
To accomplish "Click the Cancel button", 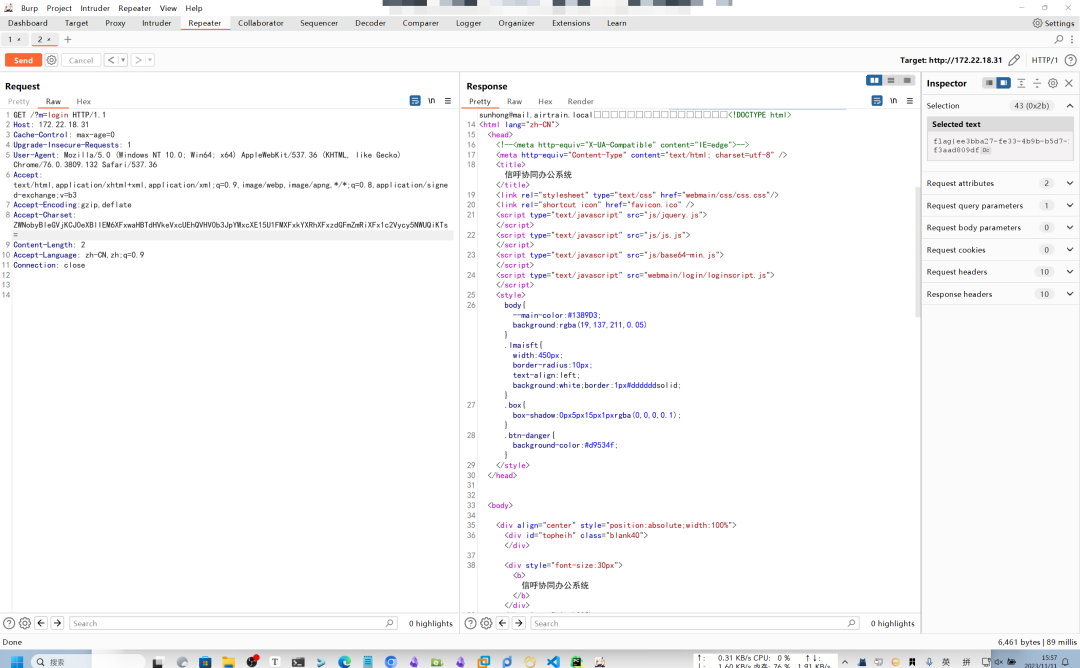I will point(81,61).
